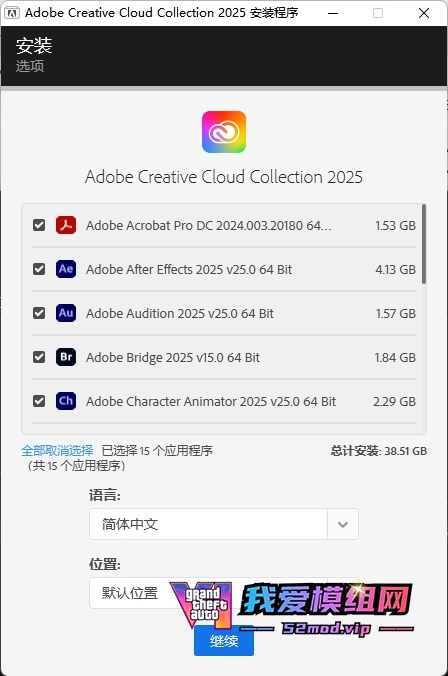The width and height of the screenshot is (448, 676).
Task: Uncheck the Adobe Audition 2025 checkbox
Action: coord(39,313)
